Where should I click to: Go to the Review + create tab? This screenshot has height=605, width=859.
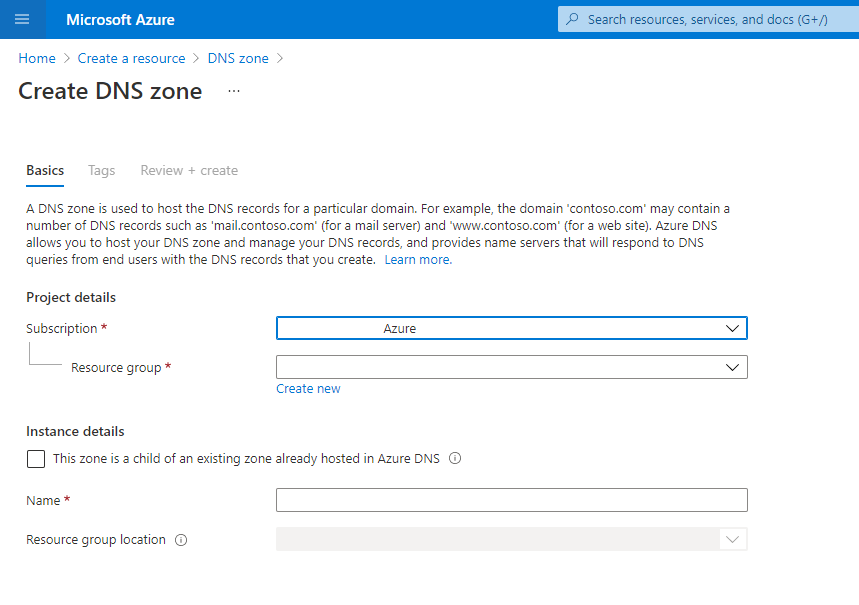pos(189,170)
